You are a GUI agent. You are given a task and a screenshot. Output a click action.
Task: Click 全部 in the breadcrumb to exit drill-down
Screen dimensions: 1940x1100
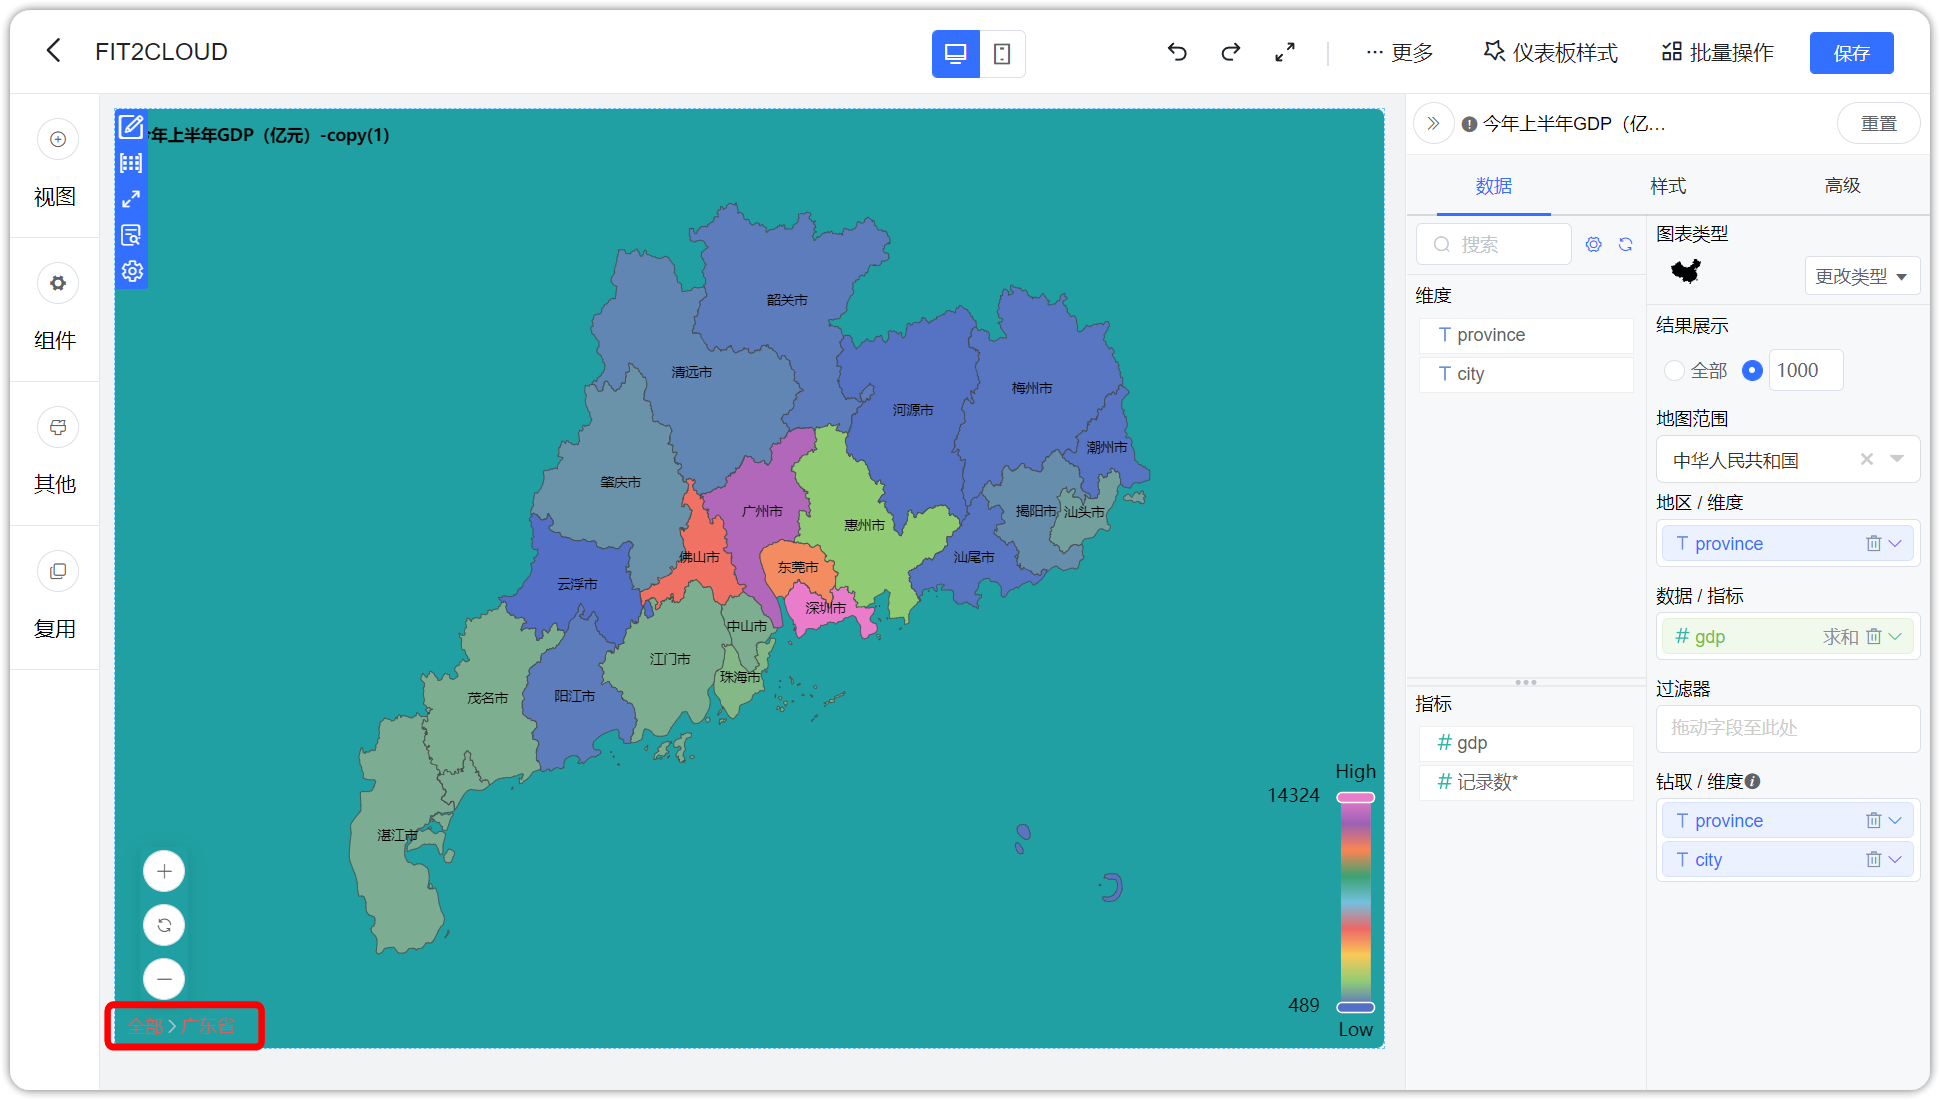point(144,1025)
